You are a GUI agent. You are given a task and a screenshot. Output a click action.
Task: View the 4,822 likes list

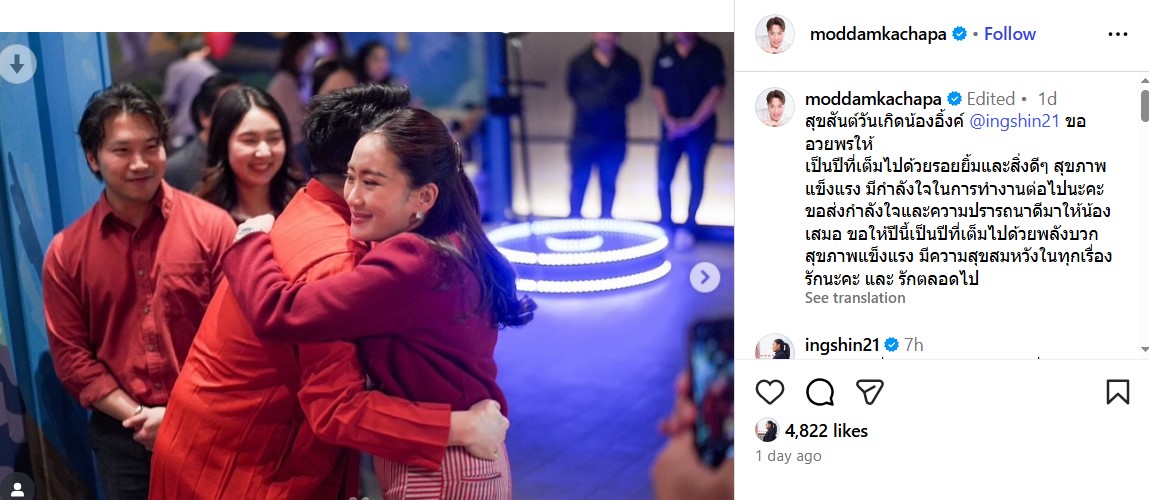click(x=826, y=431)
